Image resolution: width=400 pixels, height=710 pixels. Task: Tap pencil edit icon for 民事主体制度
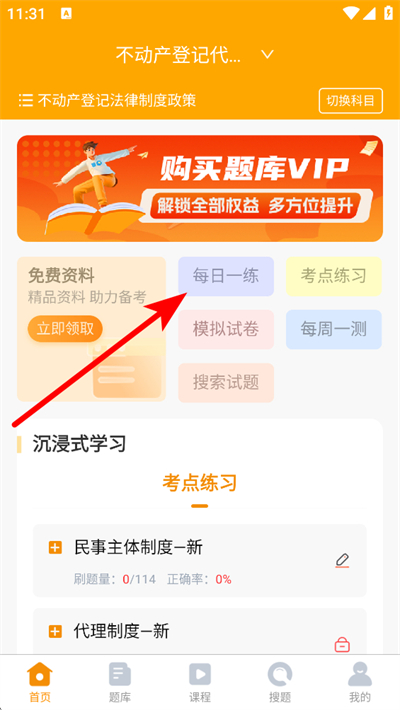point(342,561)
